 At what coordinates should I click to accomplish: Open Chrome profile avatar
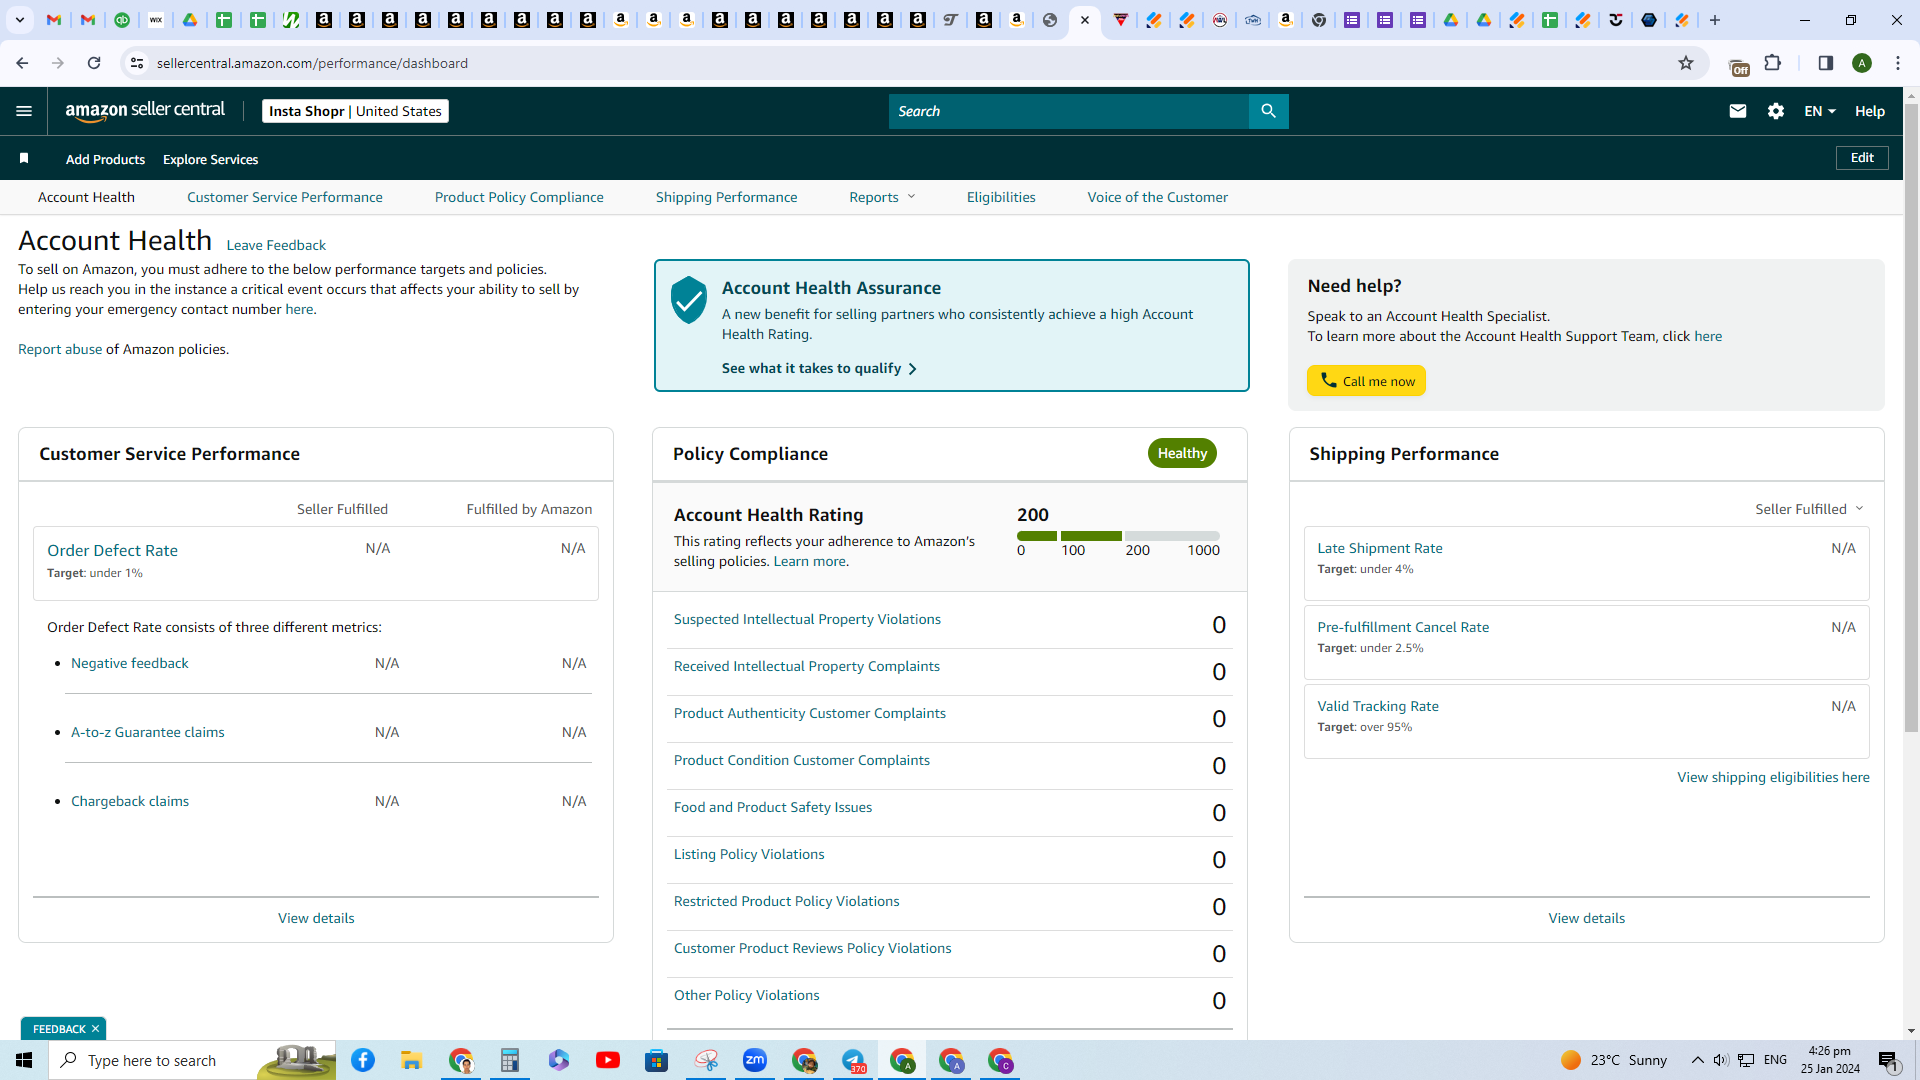(1861, 63)
